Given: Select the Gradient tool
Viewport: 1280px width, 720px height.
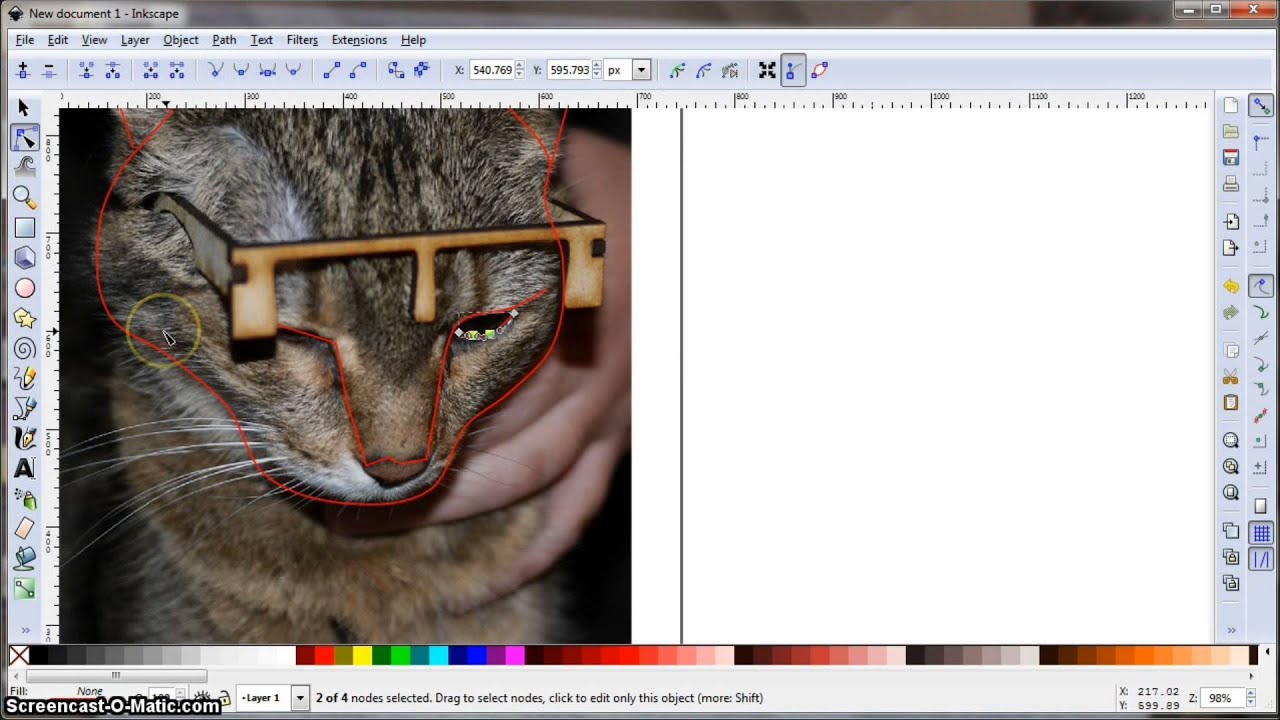Looking at the screenshot, I should pos(24,589).
